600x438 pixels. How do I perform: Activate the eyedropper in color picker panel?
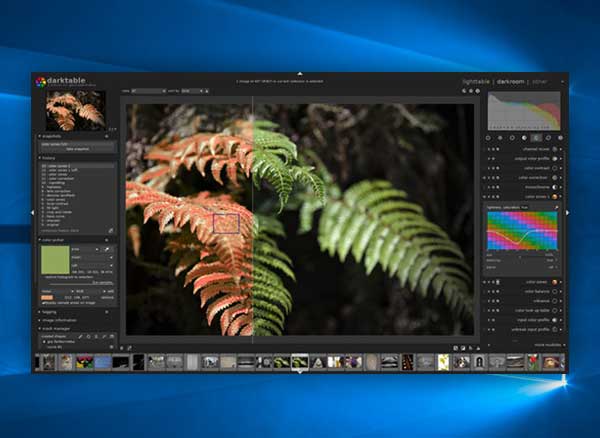point(108,249)
